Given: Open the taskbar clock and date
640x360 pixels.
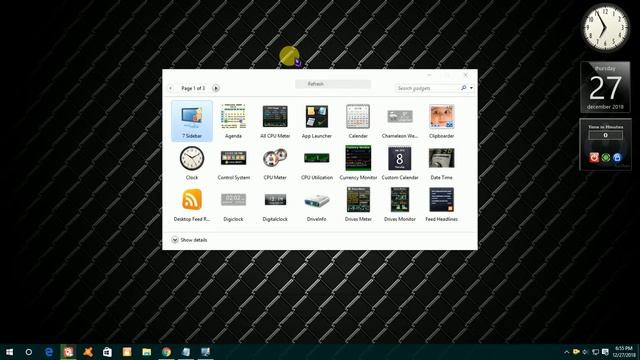Looking at the screenshot, I should tap(623, 352).
